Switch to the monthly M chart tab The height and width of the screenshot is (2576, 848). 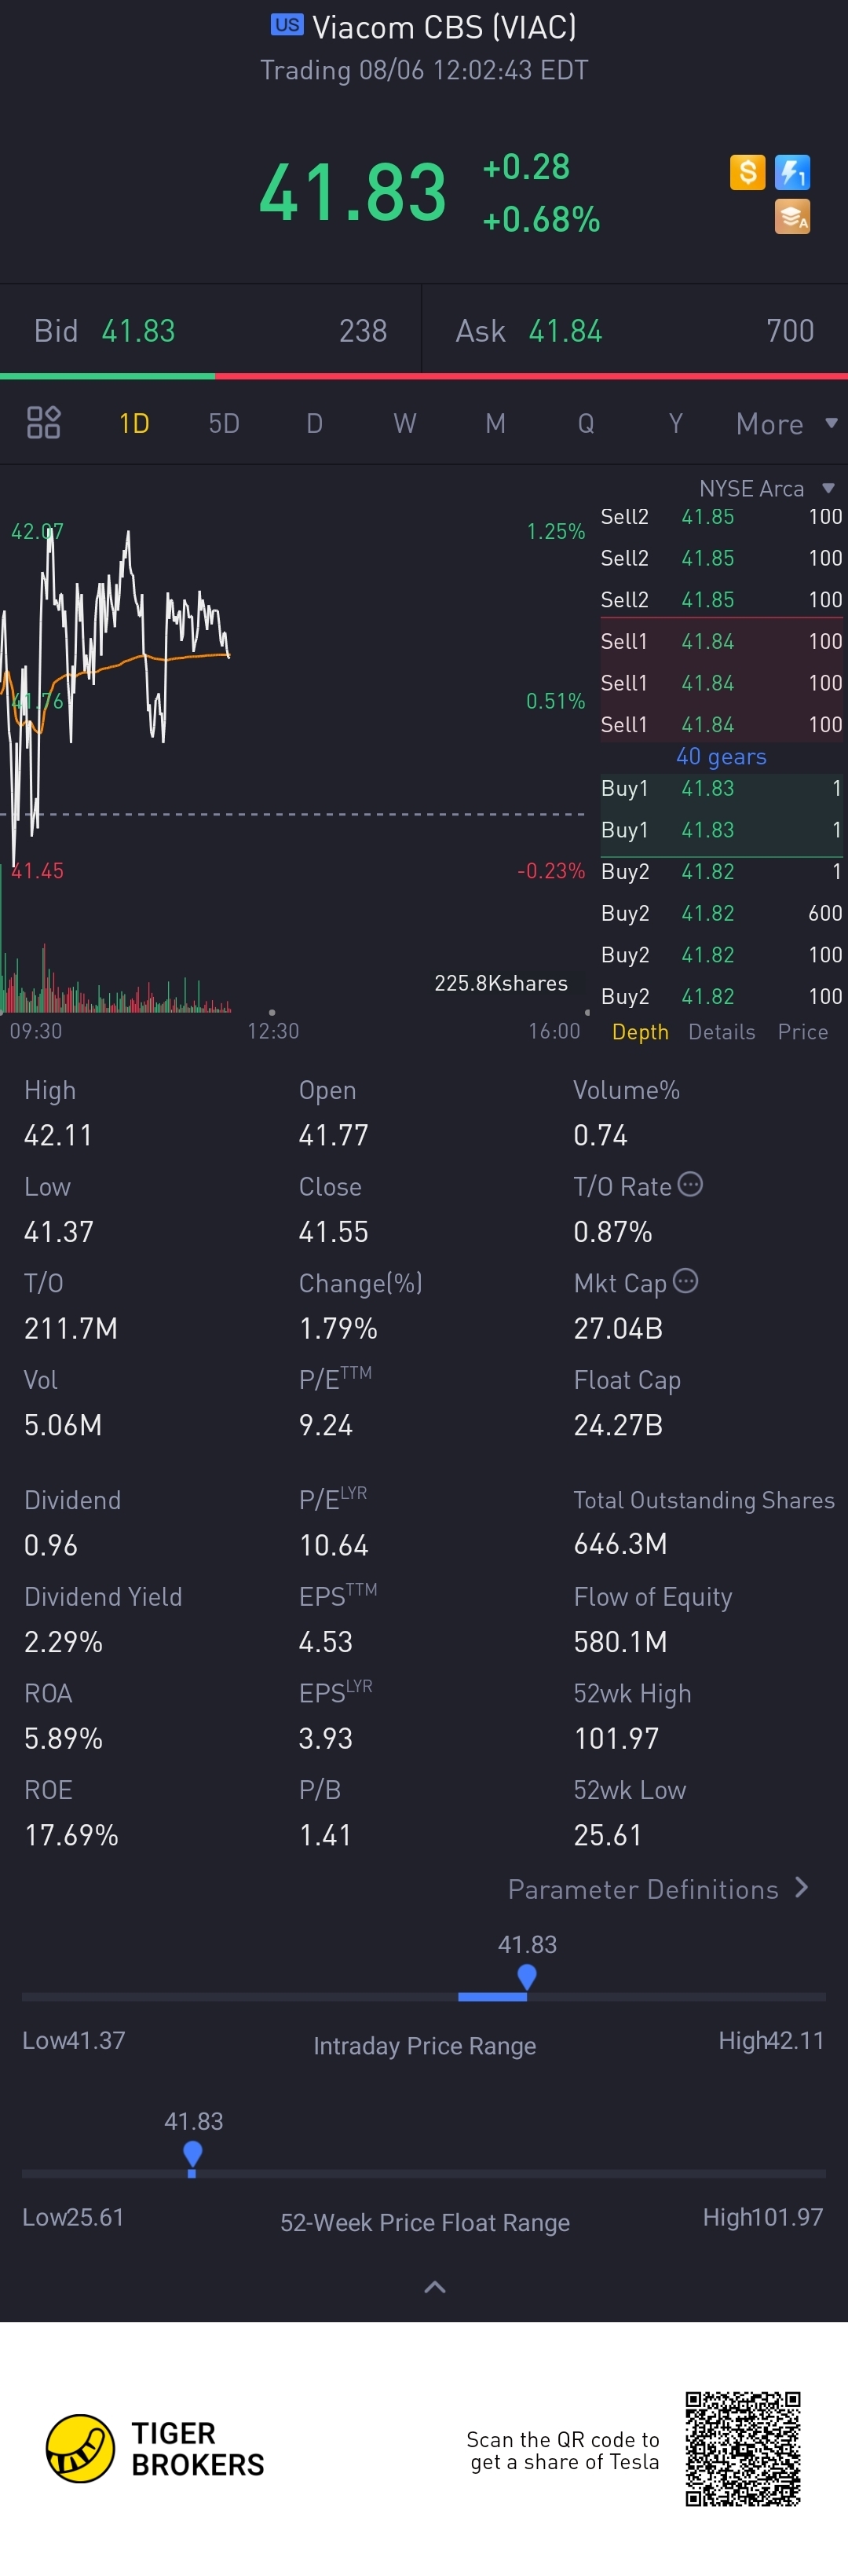pos(495,423)
